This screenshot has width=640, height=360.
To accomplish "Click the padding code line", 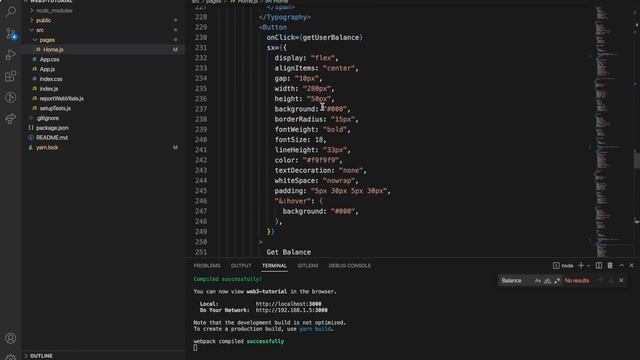I will point(333,191).
